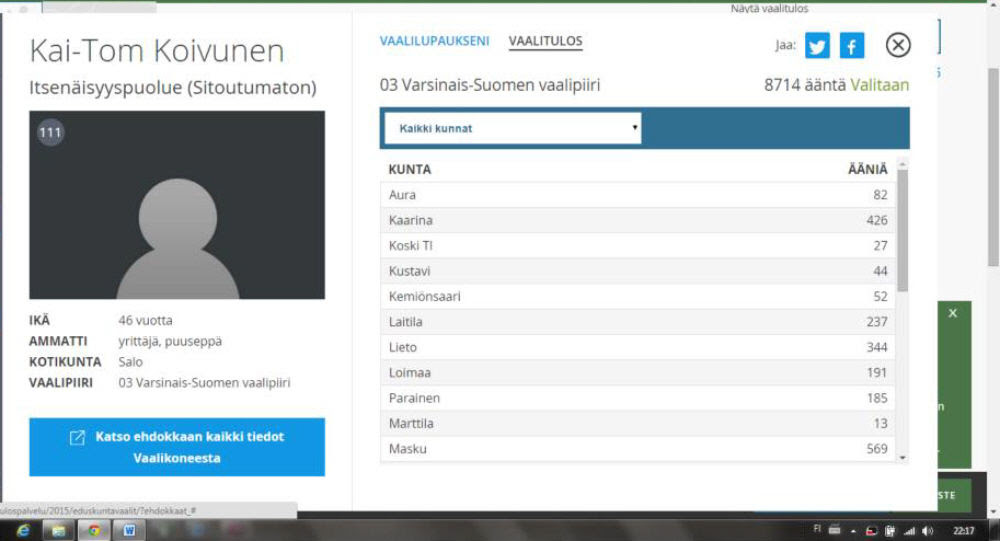Select the Parainen row
The height and width of the screenshot is (541, 1000).
(638, 398)
